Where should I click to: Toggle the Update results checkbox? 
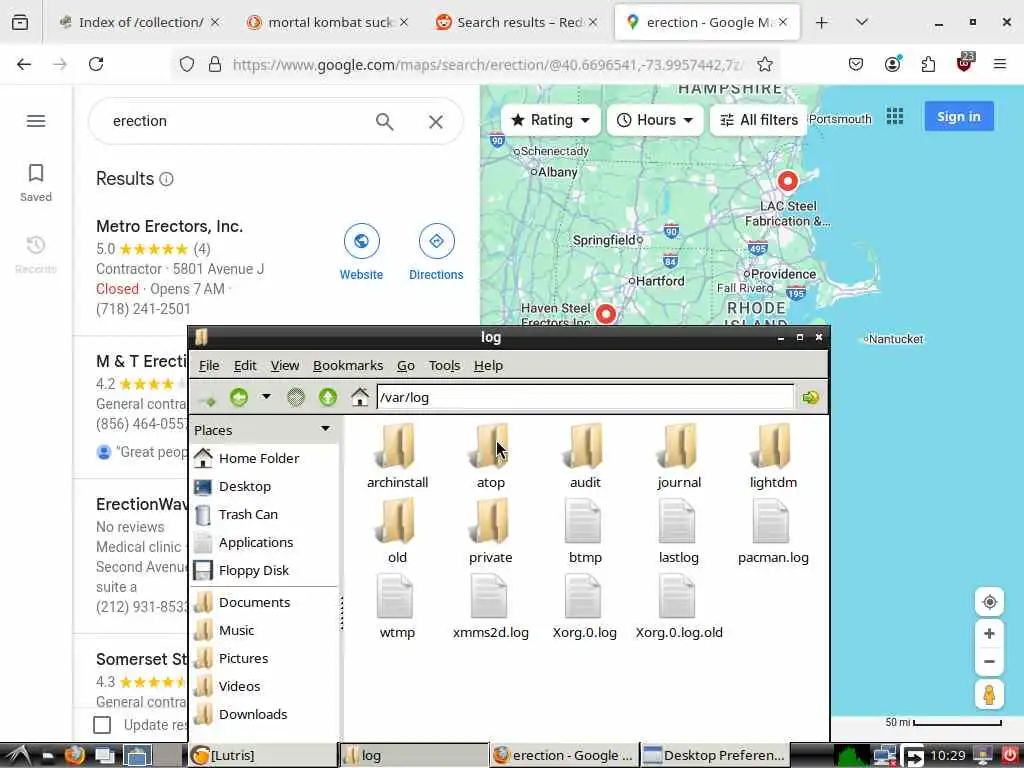(x=102, y=725)
